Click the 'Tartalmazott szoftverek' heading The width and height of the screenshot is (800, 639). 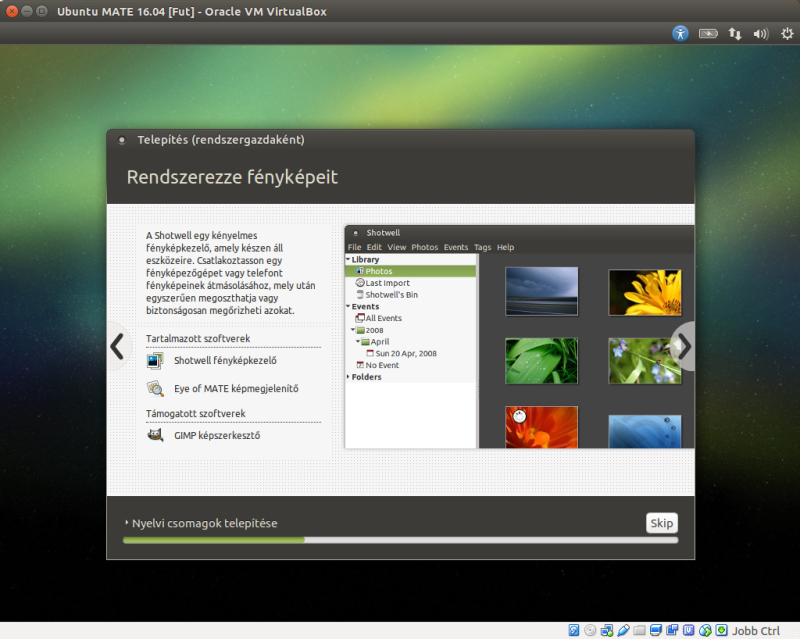click(198, 338)
